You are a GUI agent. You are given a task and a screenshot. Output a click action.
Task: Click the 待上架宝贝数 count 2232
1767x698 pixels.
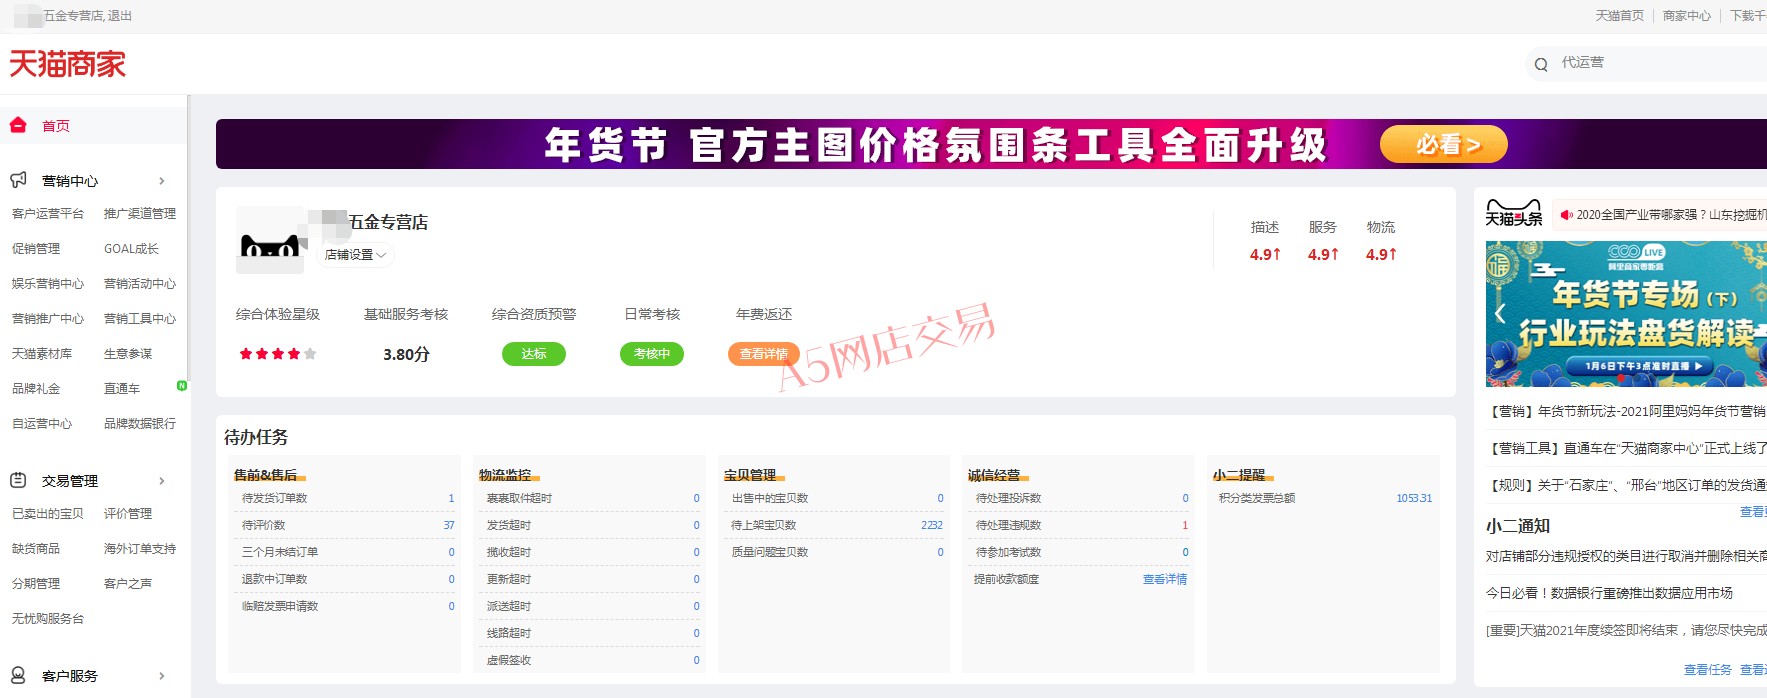pyautogui.click(x=932, y=525)
